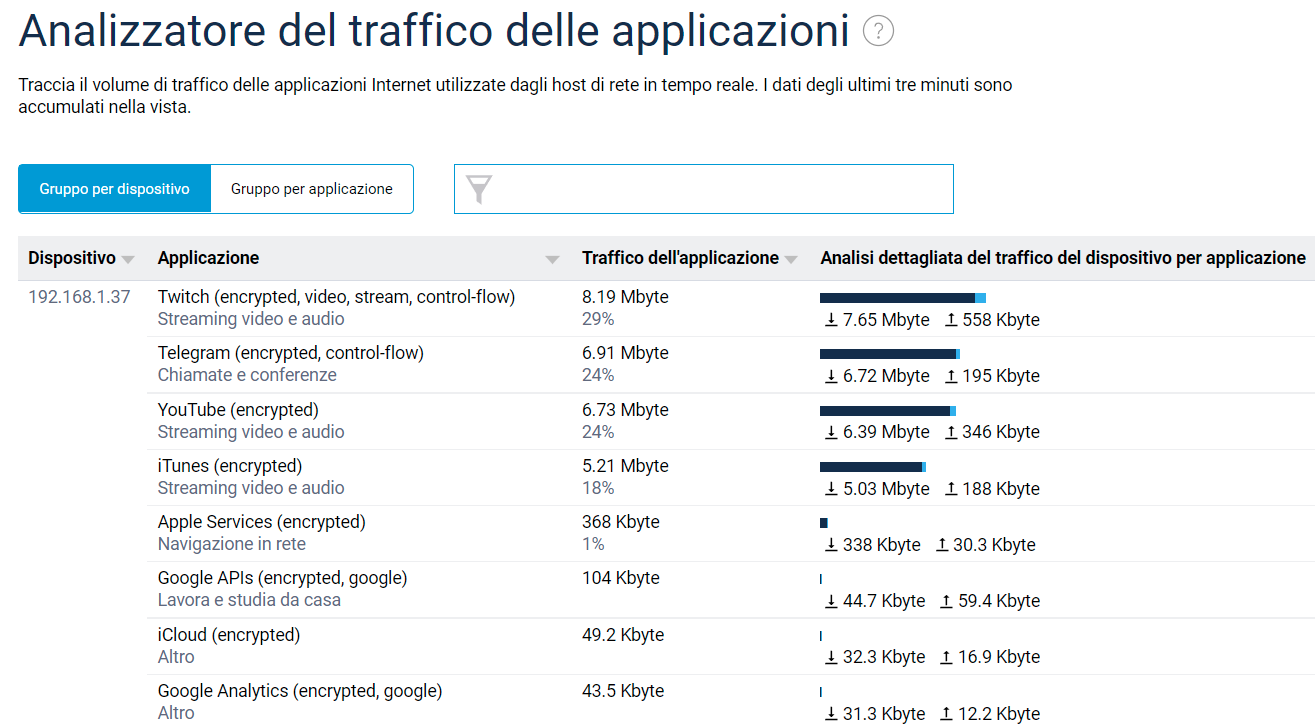Select the Google APIs application row
The image size is (1315, 727).
282,578
